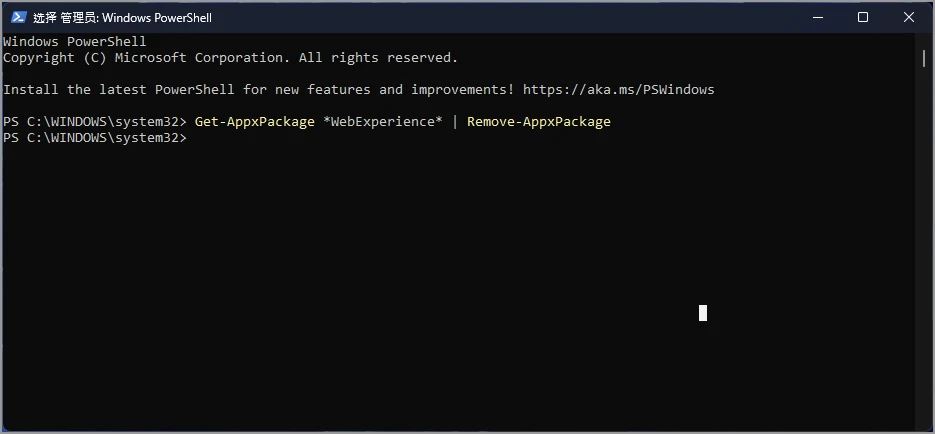Click the white block cursor

tap(703, 313)
